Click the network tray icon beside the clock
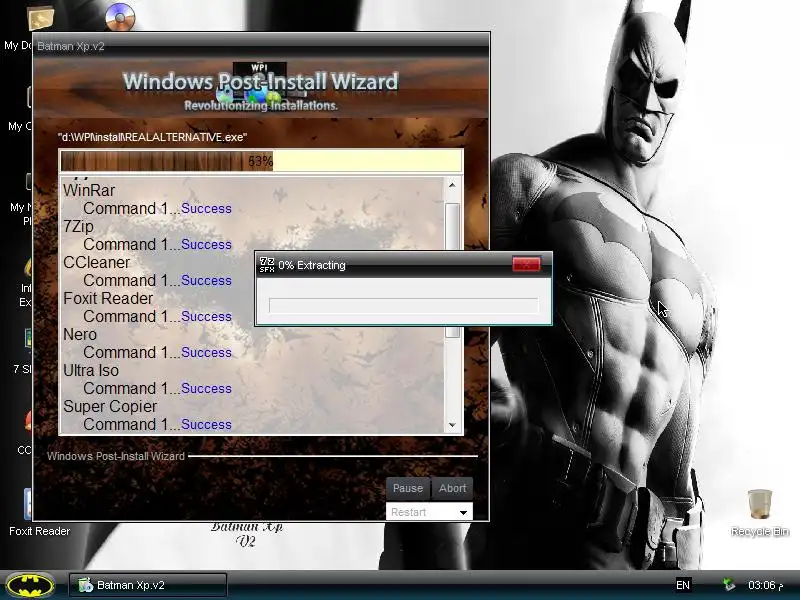The width and height of the screenshot is (800, 600). coord(729,585)
